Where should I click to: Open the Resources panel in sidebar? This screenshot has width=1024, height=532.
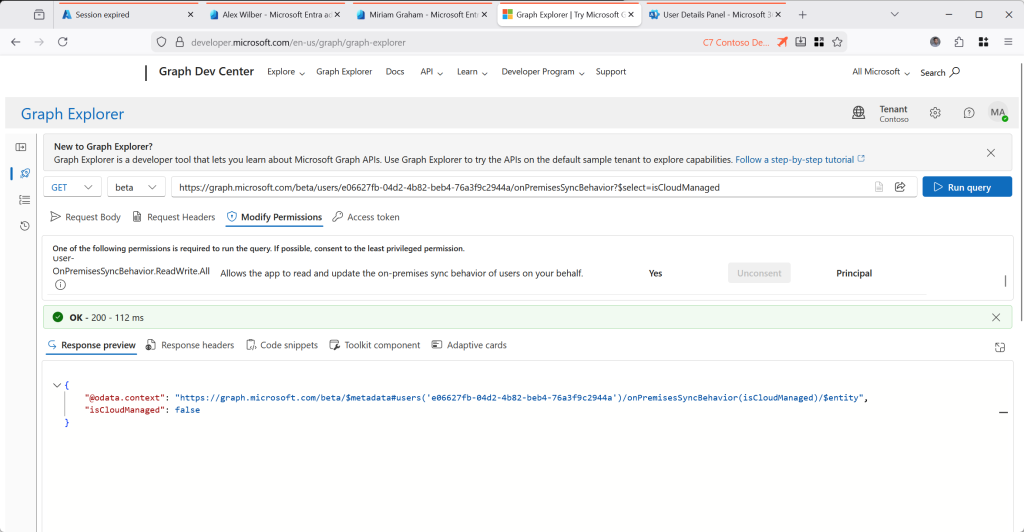tap(24, 199)
